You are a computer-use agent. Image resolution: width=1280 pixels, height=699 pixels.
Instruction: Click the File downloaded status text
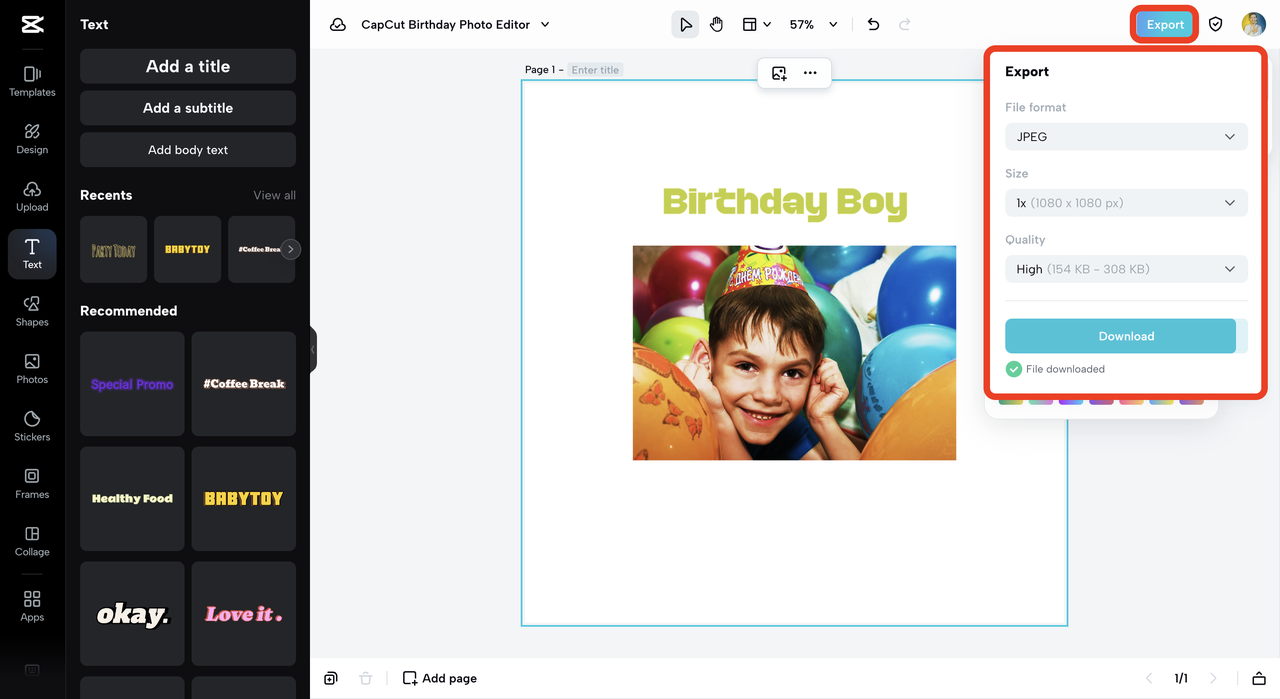click(1065, 369)
